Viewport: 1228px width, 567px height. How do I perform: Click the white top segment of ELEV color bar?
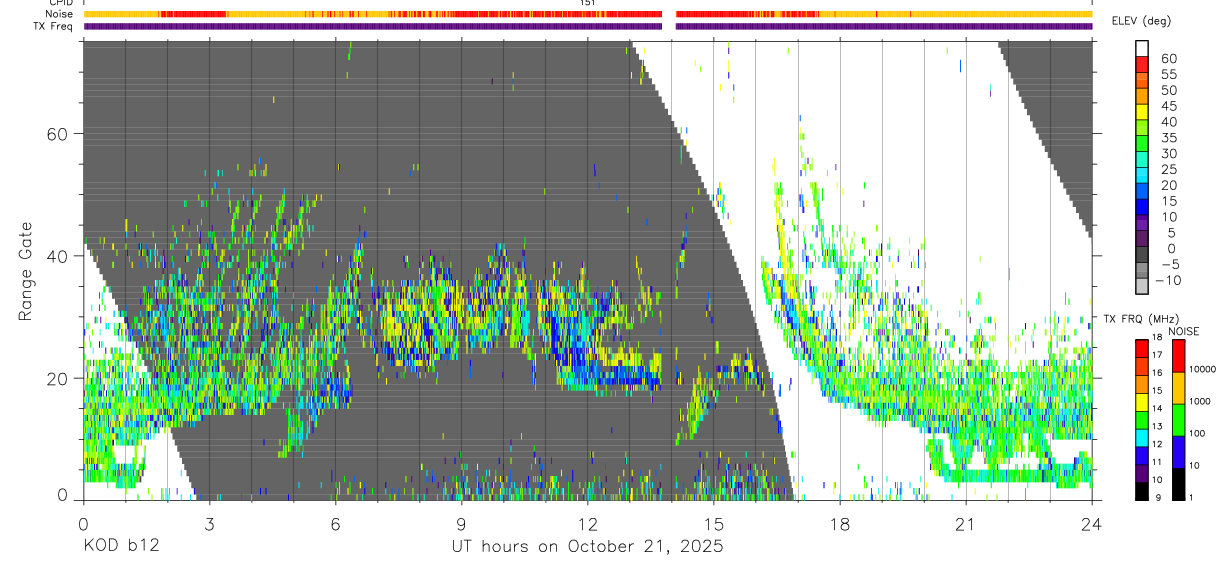coord(1142,48)
